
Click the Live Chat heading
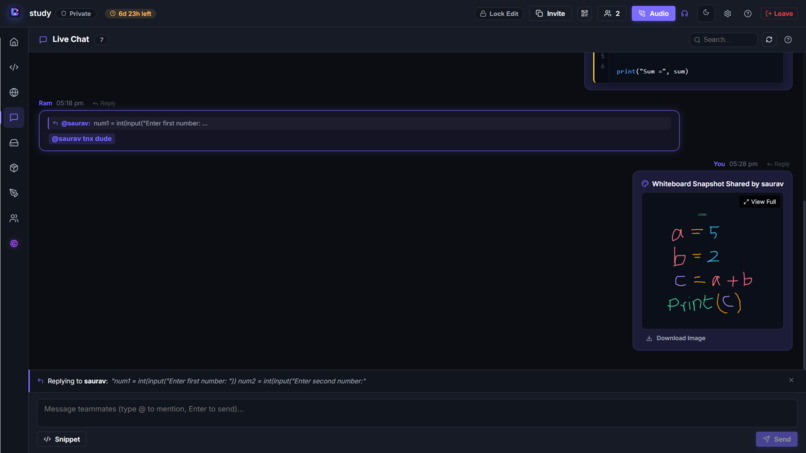[70, 40]
